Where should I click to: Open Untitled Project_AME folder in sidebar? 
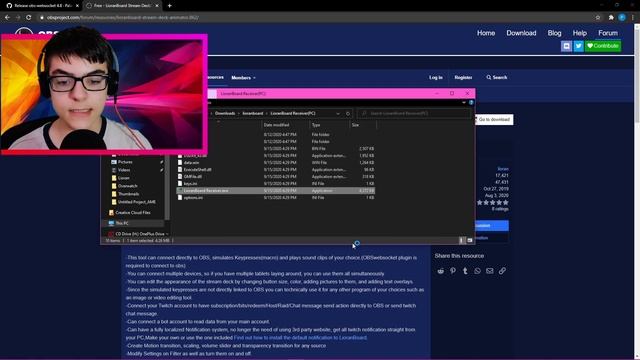coord(136,202)
